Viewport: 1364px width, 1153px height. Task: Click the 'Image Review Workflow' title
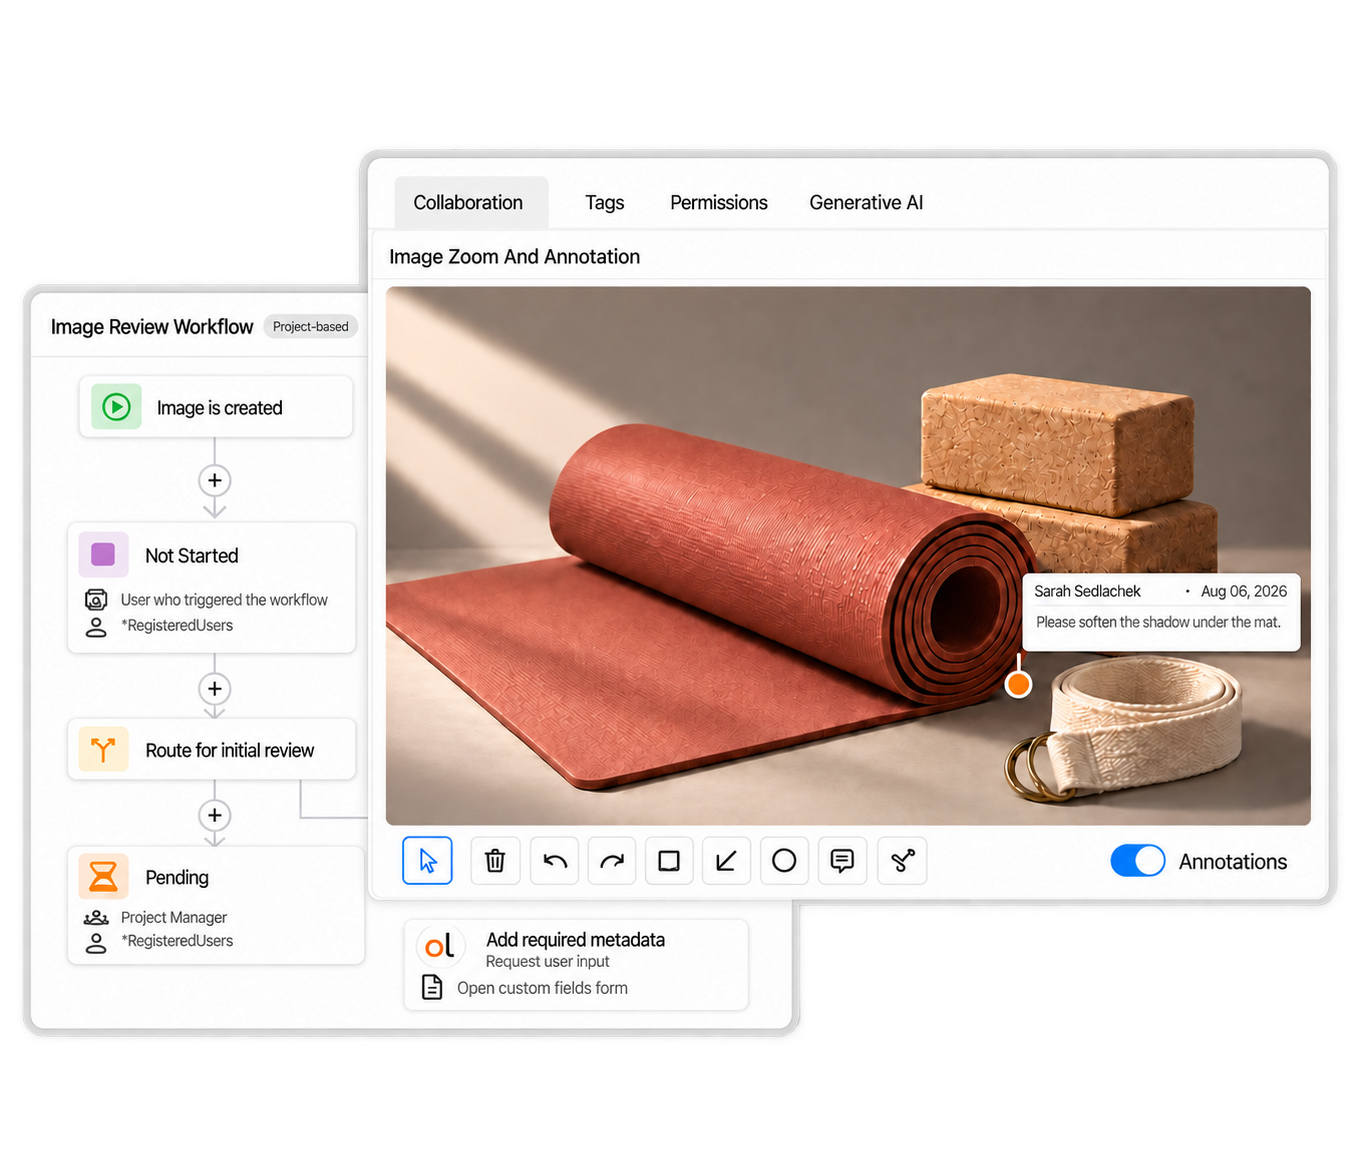152,327
